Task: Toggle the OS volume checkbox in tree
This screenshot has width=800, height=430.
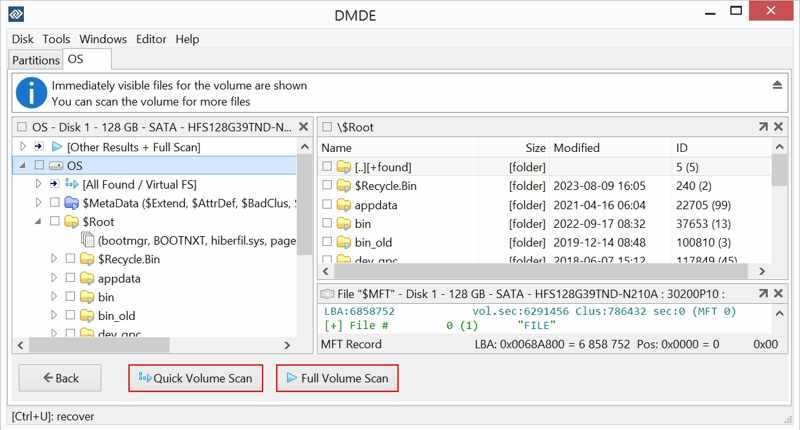Action: (x=38, y=165)
